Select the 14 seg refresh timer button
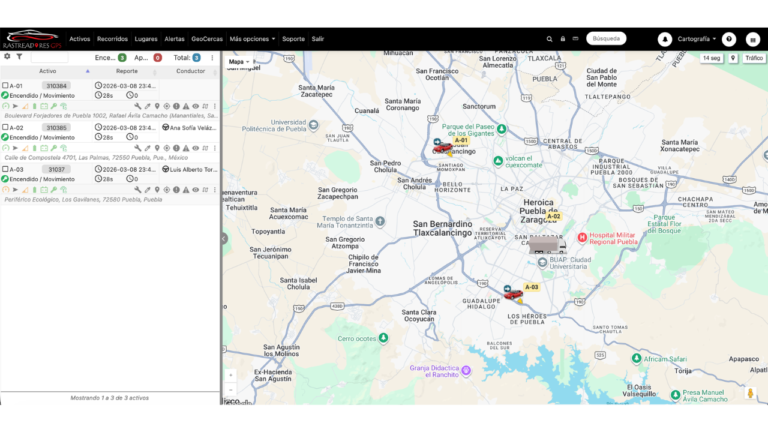Screen dimensions: 768x432 point(711,58)
